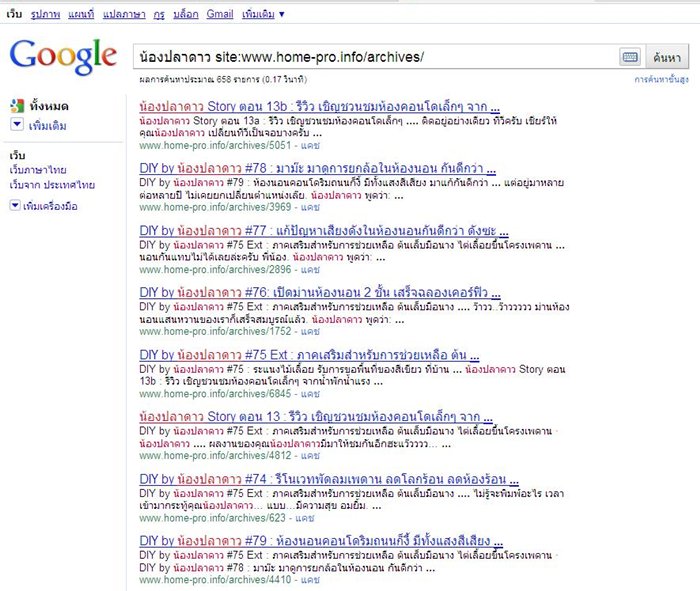The width and height of the screenshot is (700, 591).
Task: Open result น้องปลาดาว Story ตอน 13b
Action: point(319,107)
